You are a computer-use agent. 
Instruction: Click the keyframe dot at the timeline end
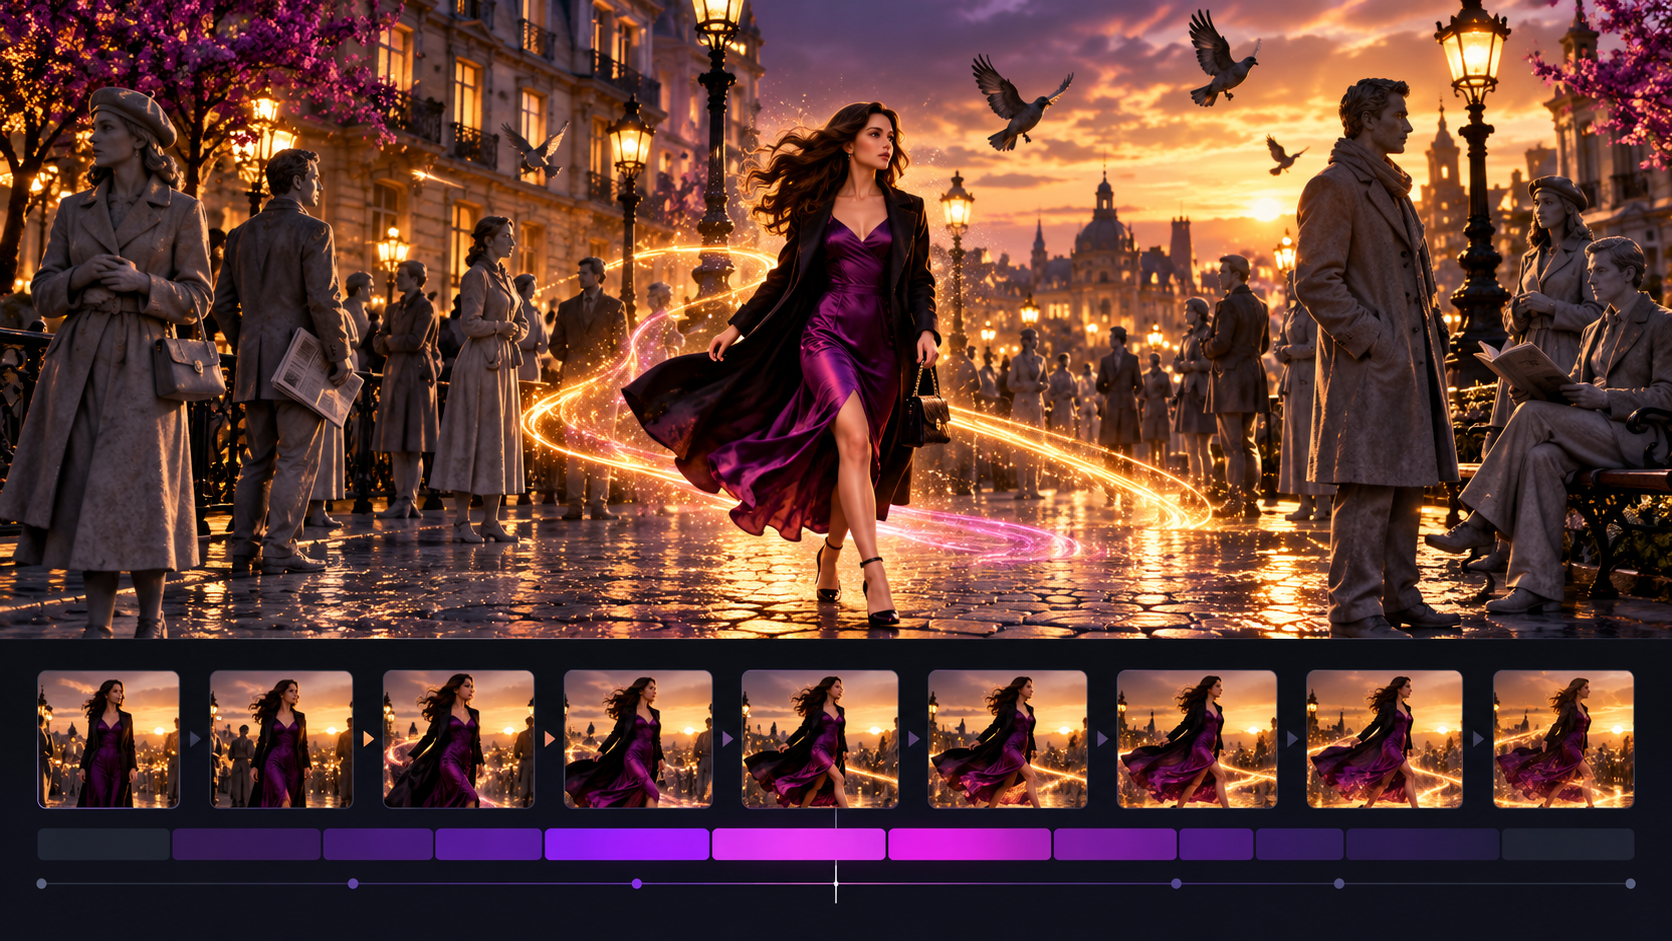coord(1631,884)
